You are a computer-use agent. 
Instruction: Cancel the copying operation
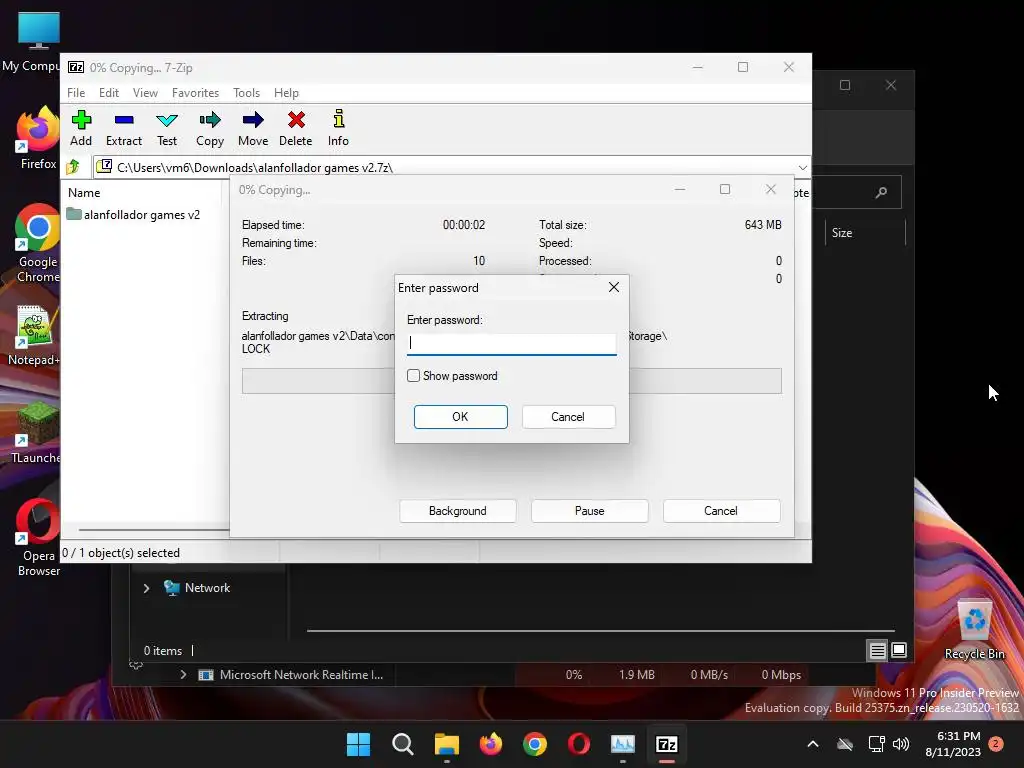(x=721, y=511)
